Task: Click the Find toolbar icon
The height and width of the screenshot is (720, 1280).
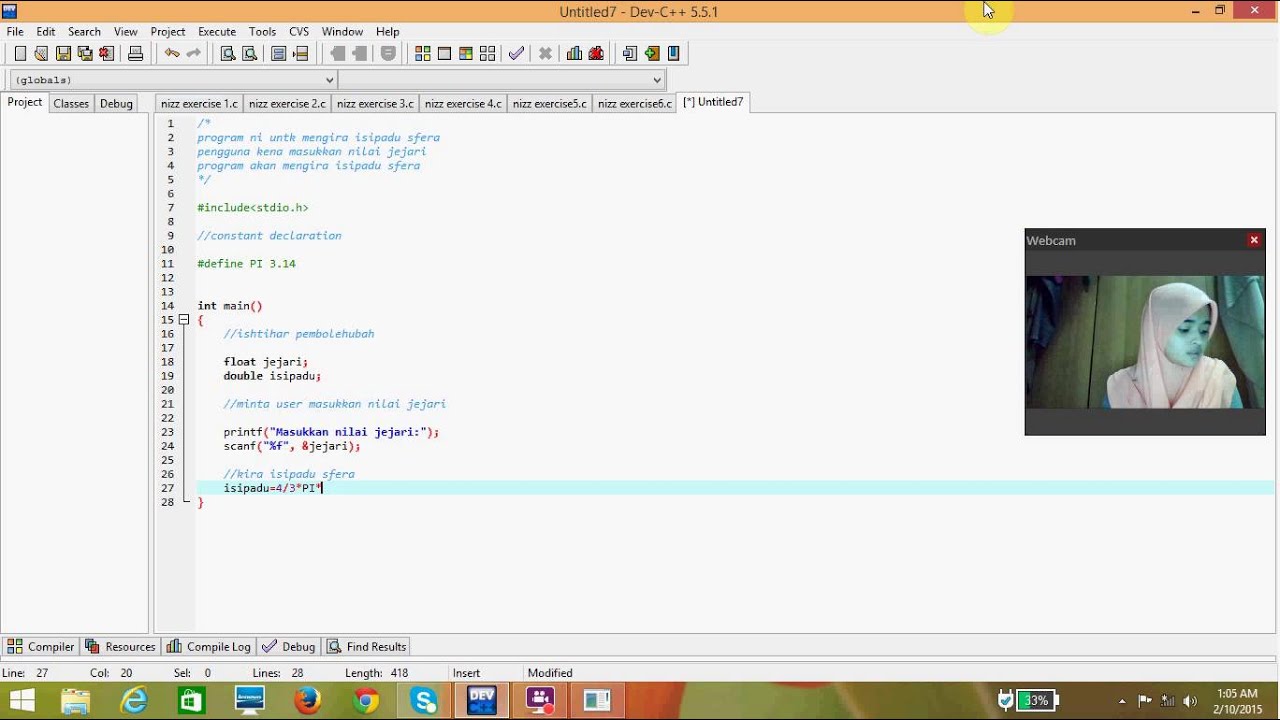Action: tap(228, 54)
